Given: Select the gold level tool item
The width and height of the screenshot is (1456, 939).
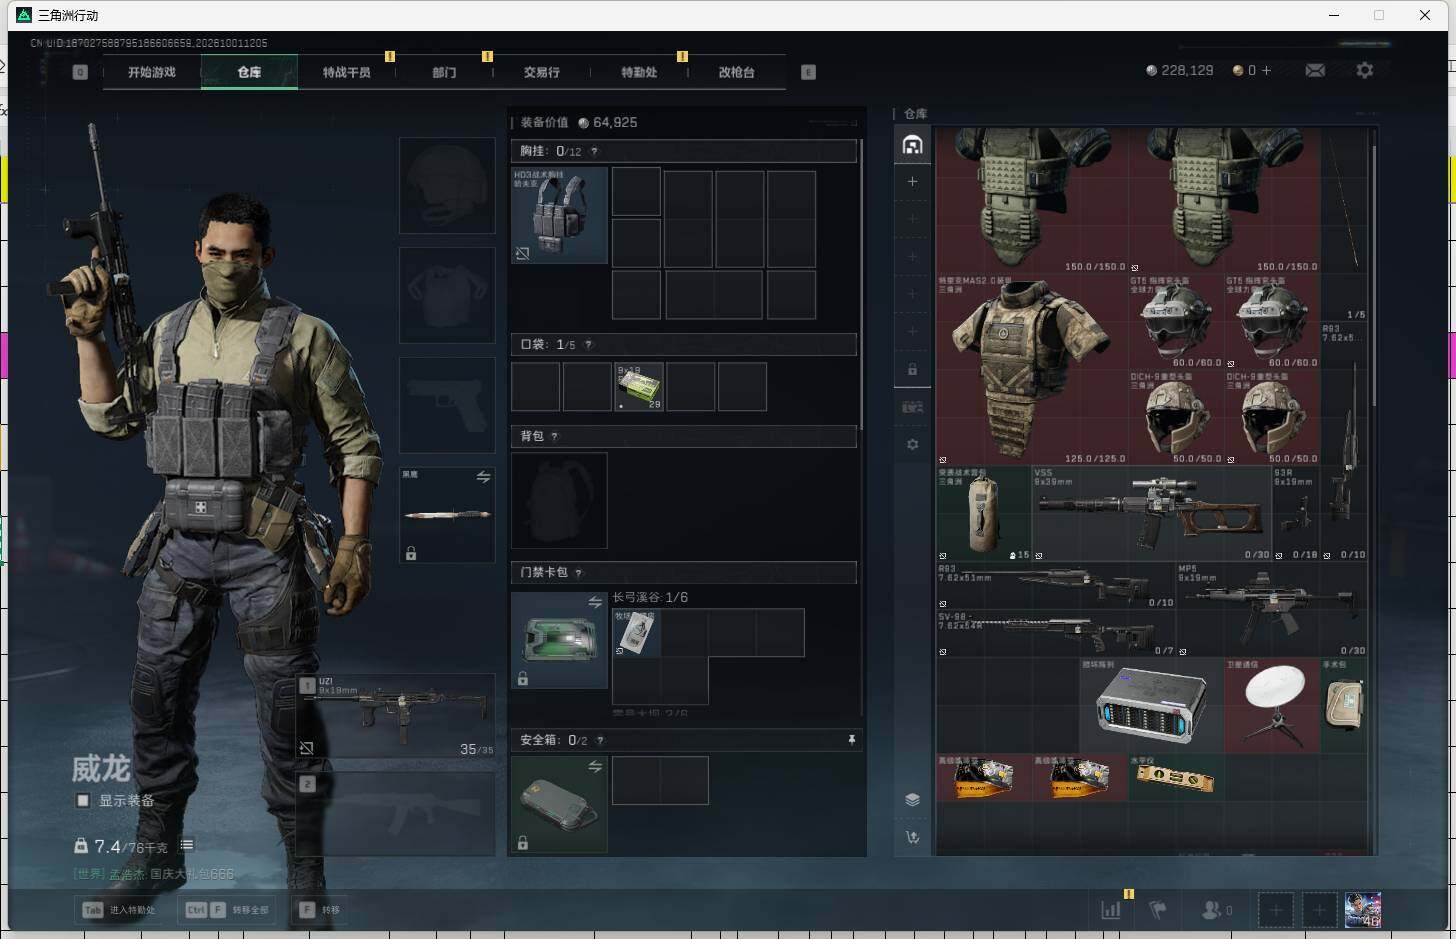Looking at the screenshot, I should coord(1175,778).
